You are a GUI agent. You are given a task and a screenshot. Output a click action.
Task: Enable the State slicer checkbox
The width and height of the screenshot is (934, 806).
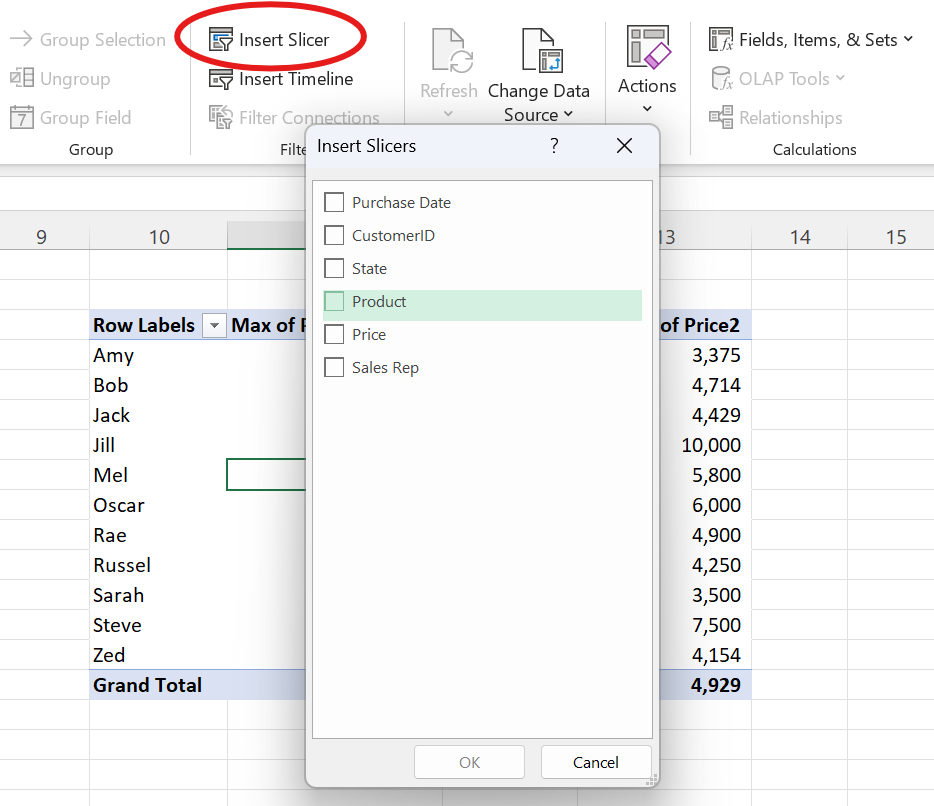(x=334, y=268)
